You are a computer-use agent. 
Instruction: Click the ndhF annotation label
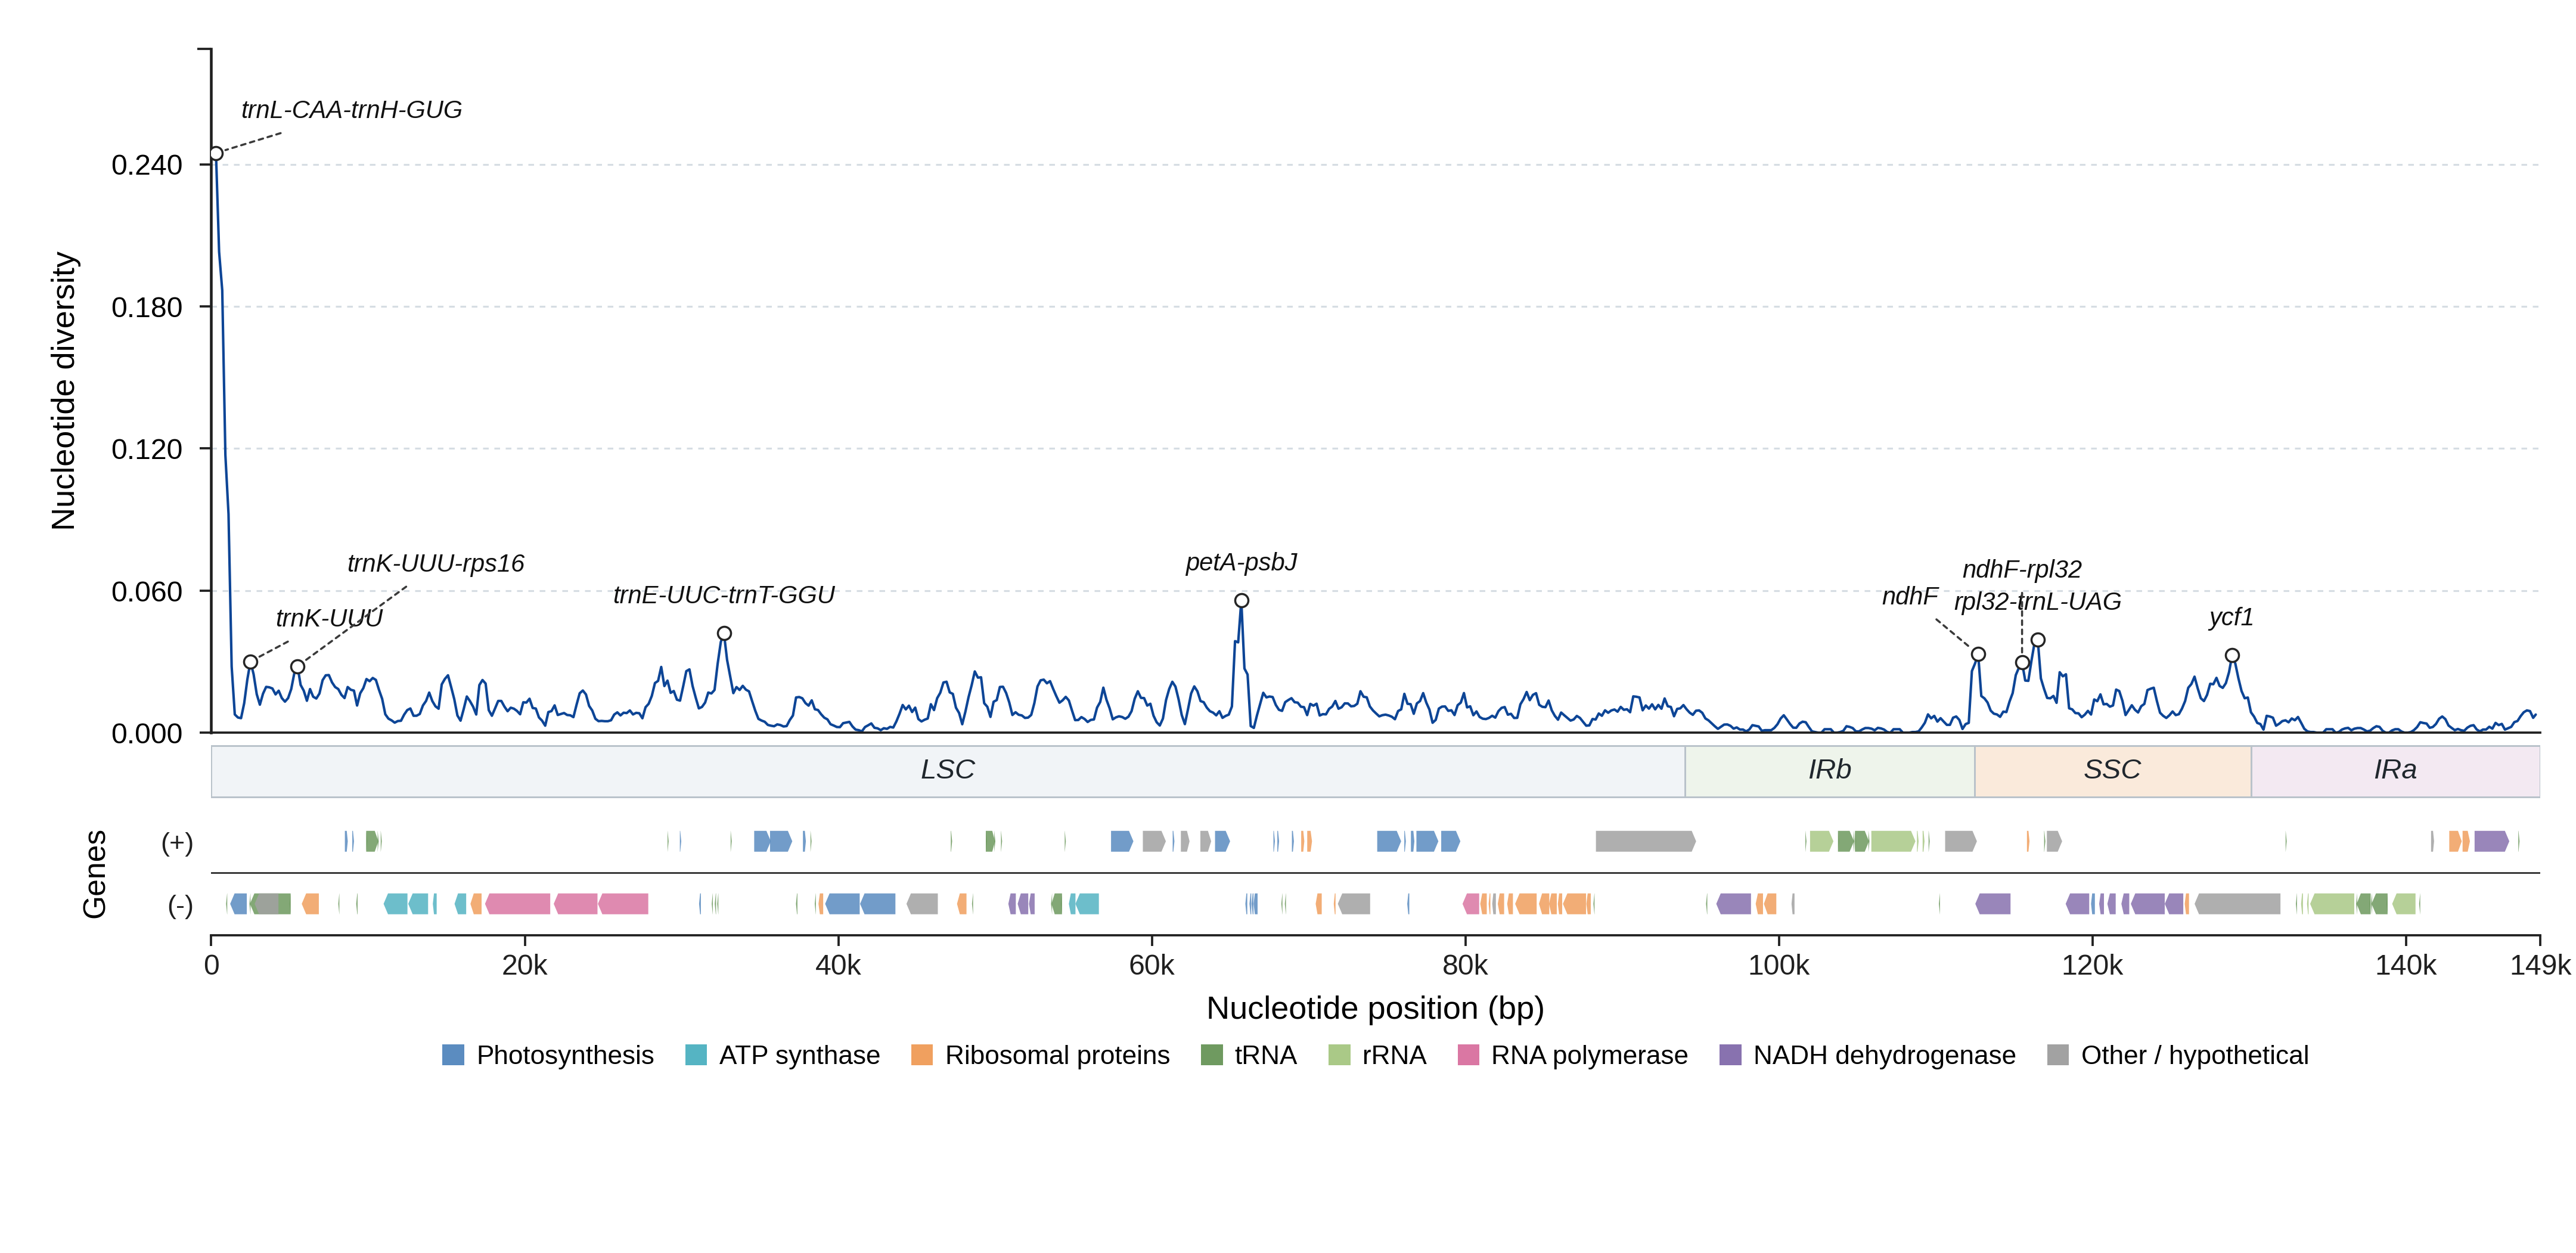(x=1910, y=597)
